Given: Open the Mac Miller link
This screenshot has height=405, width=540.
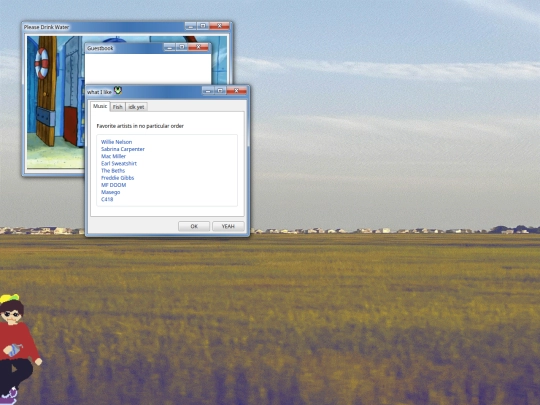Looking at the screenshot, I should tap(113, 156).
